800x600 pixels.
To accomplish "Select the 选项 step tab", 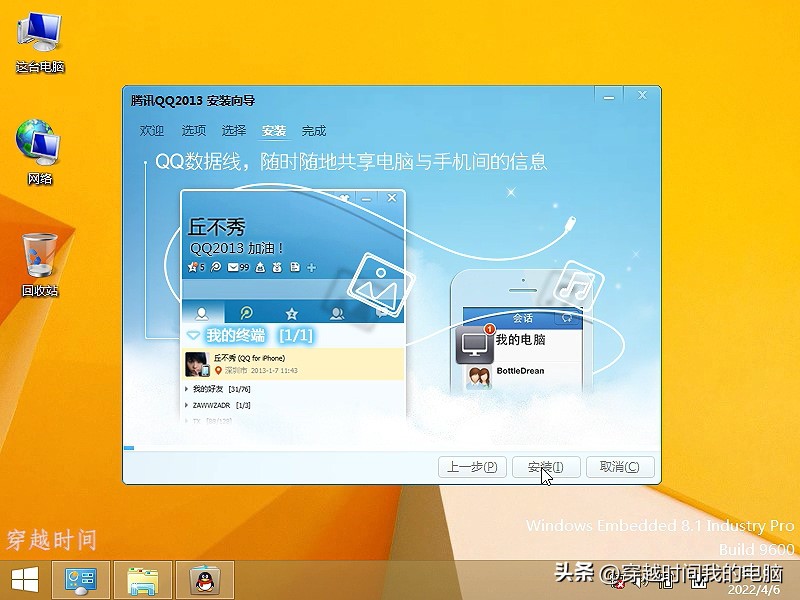I will pos(194,131).
